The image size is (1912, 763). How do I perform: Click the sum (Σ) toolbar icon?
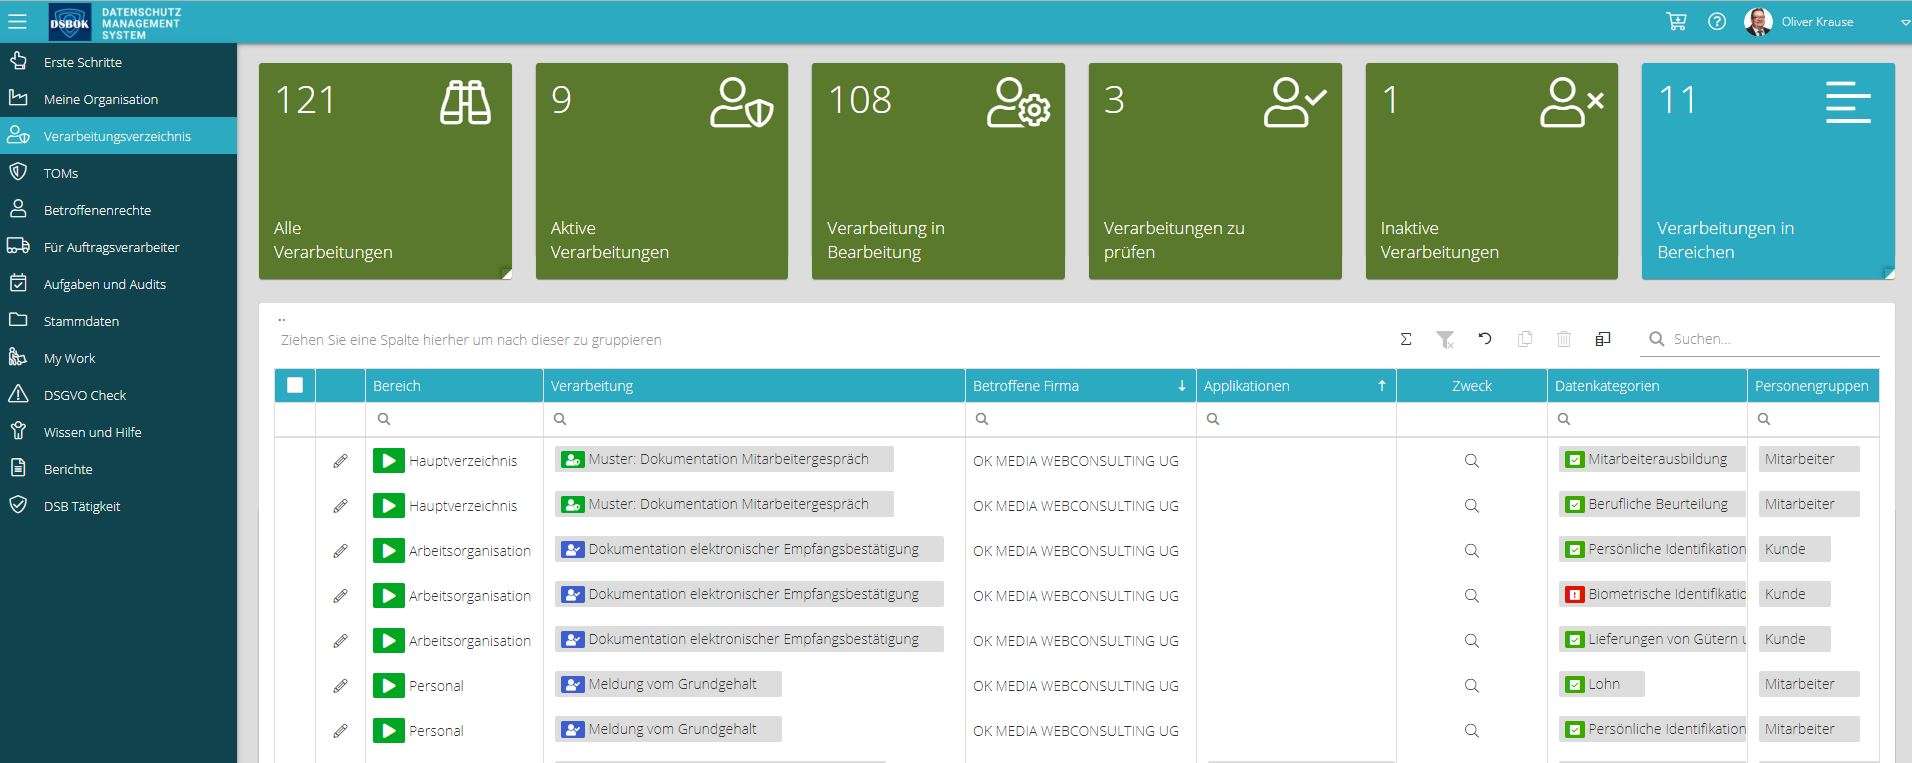(x=1405, y=339)
